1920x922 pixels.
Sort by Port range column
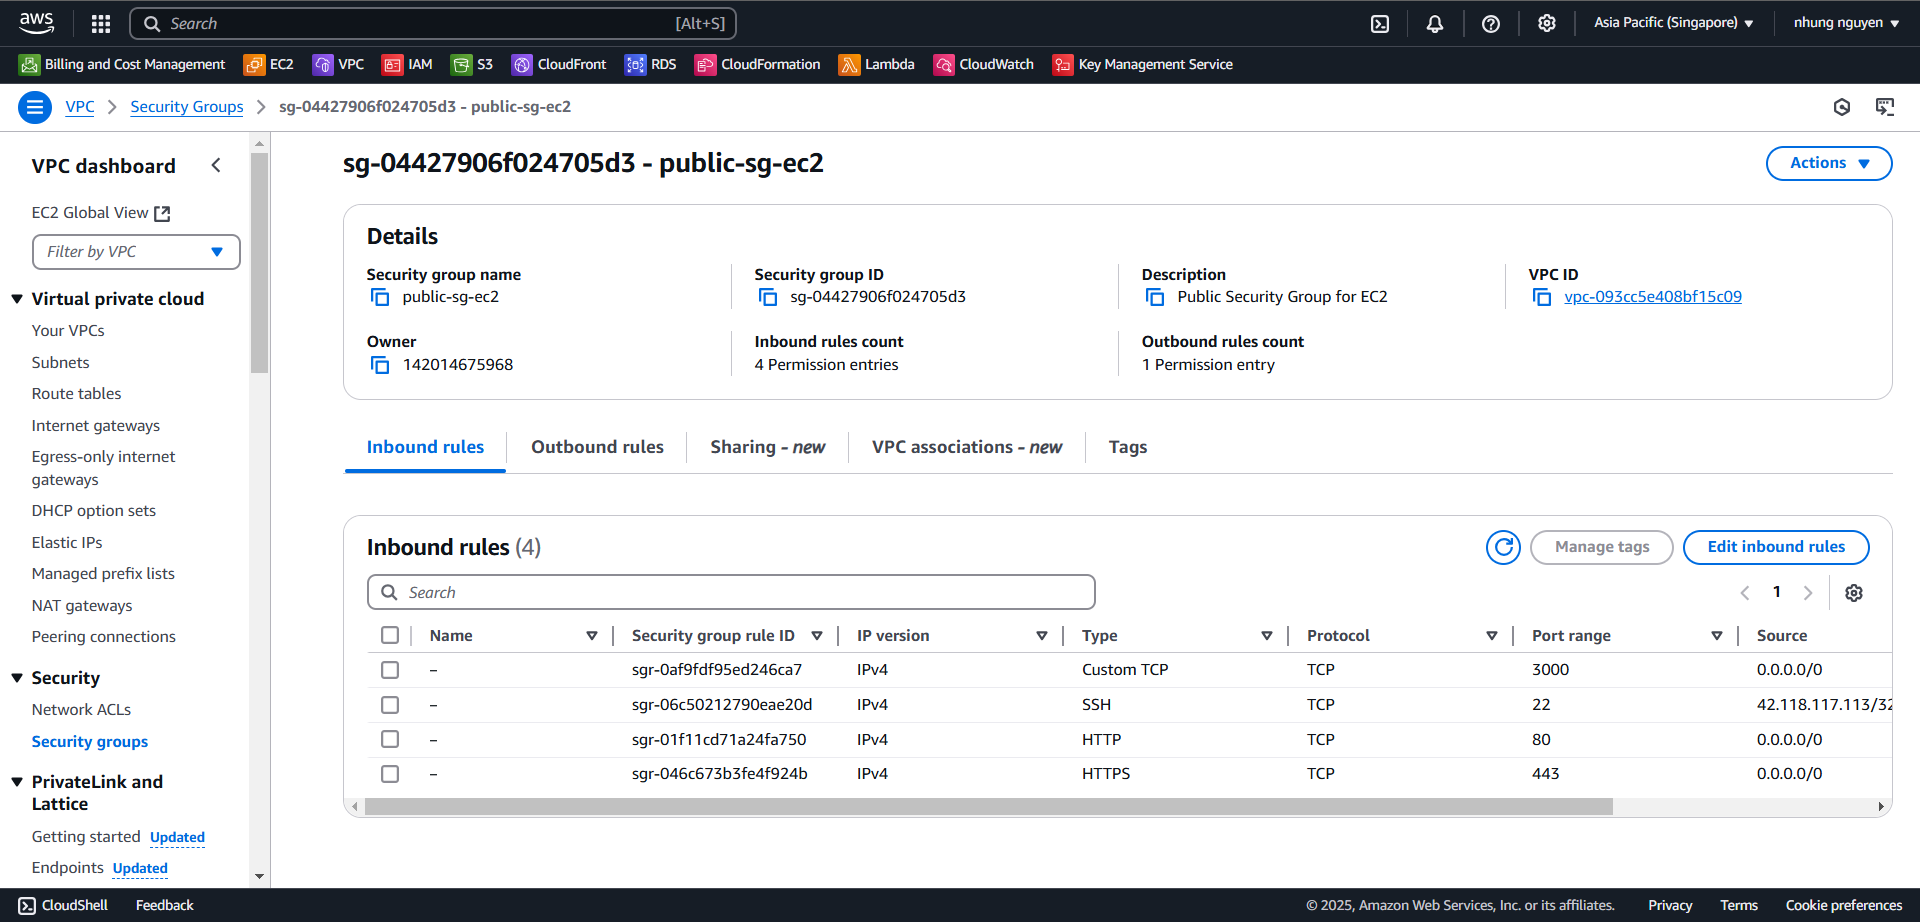[1717, 636]
